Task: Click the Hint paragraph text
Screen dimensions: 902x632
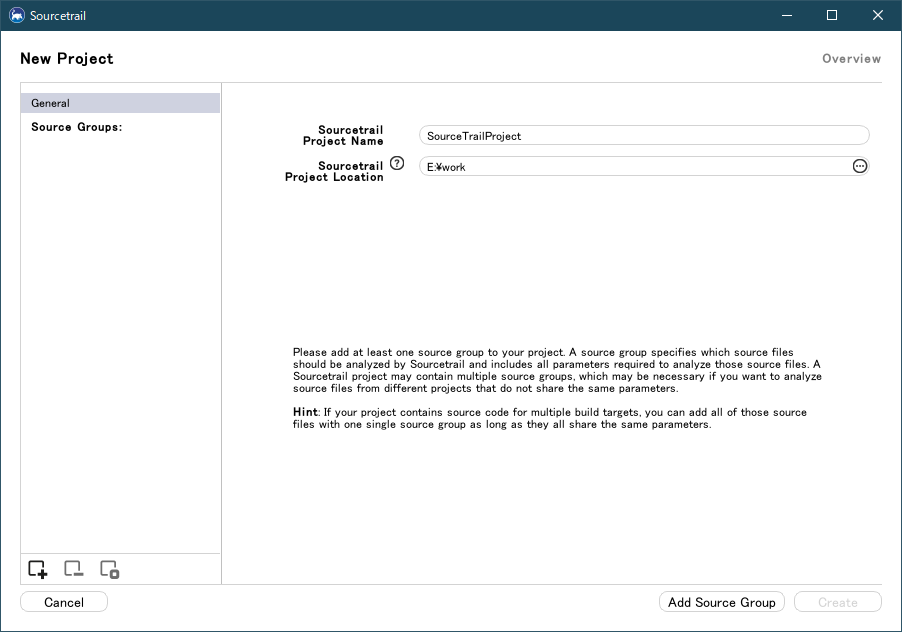Action: click(550, 418)
